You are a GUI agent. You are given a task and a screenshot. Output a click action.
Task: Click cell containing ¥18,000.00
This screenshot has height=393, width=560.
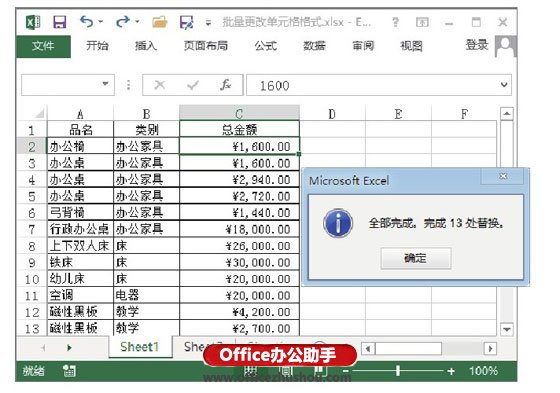[239, 229]
